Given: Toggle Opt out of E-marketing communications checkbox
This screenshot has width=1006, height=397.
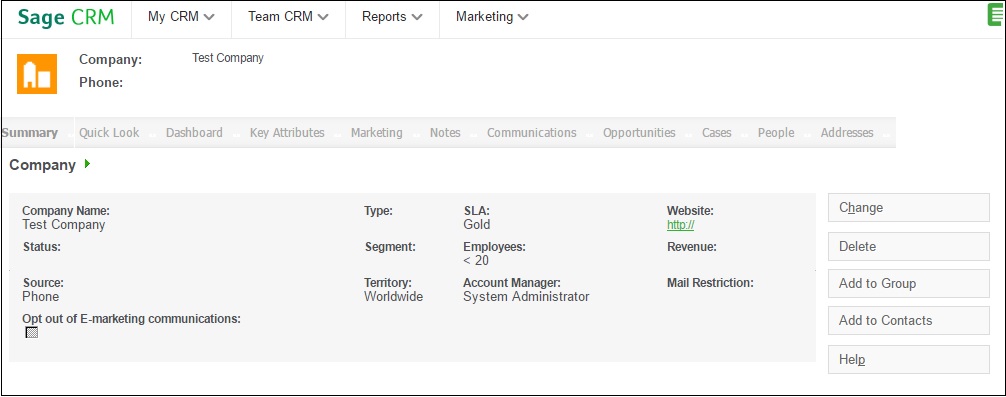Looking at the screenshot, I should point(31,332).
